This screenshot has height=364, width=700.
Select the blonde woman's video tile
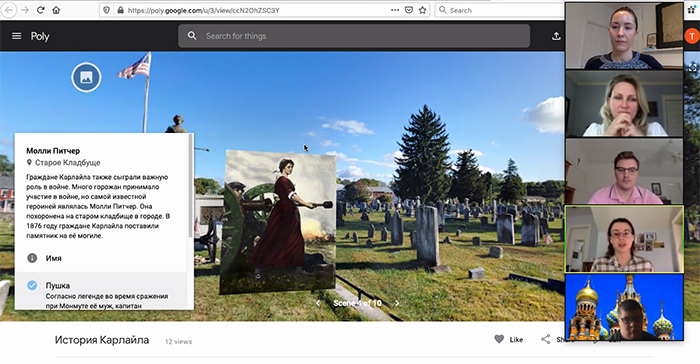pos(624,104)
